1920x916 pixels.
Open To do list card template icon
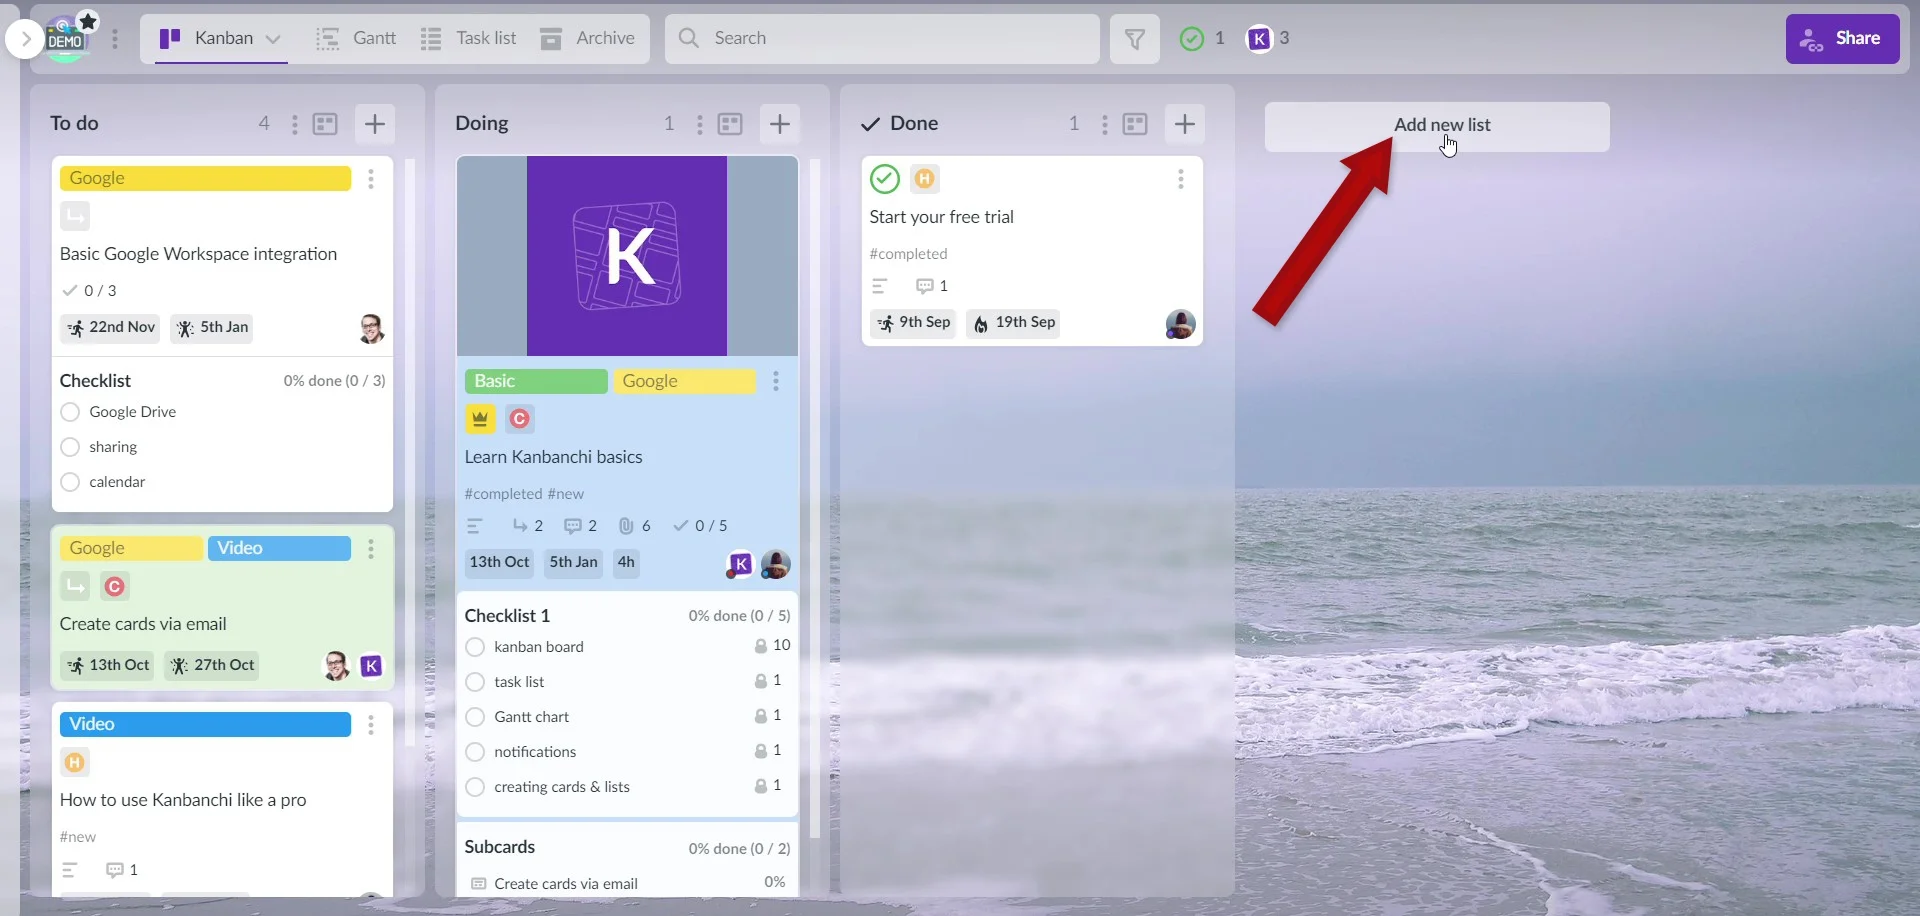pos(325,124)
